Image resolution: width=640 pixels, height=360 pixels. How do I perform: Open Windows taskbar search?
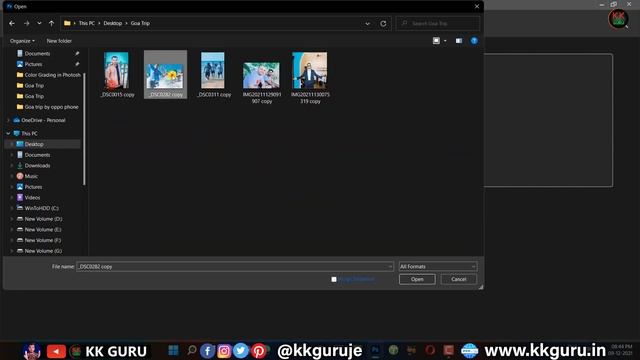pos(191,350)
